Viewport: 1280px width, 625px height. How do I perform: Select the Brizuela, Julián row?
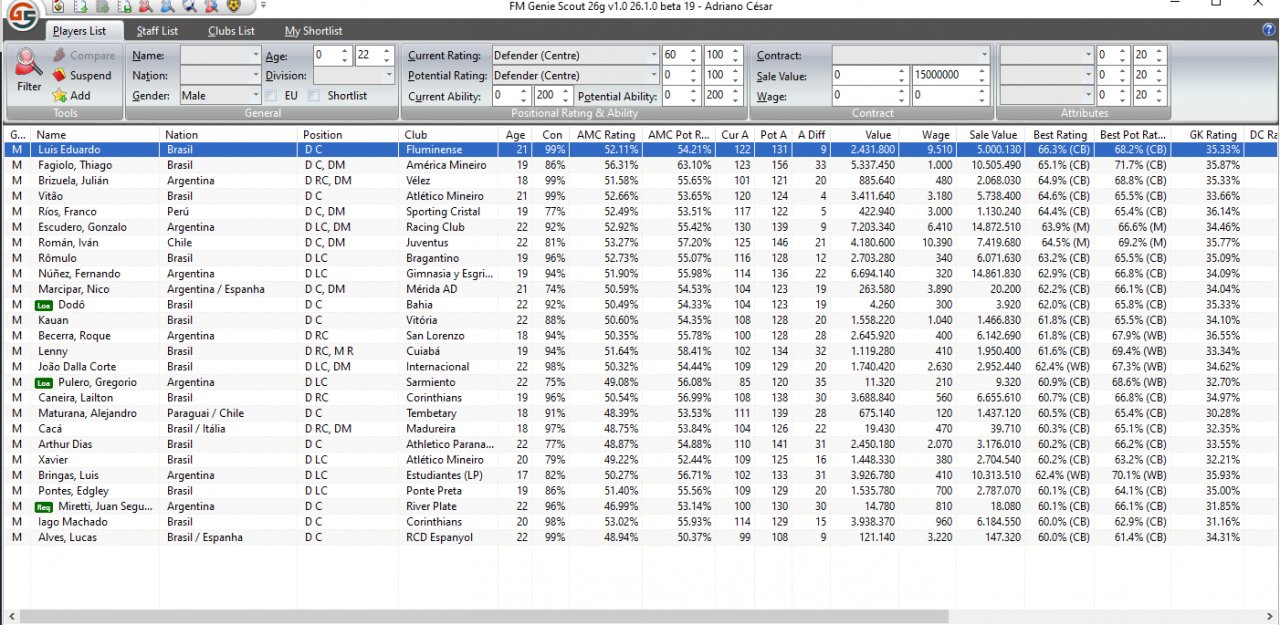tap(640, 181)
